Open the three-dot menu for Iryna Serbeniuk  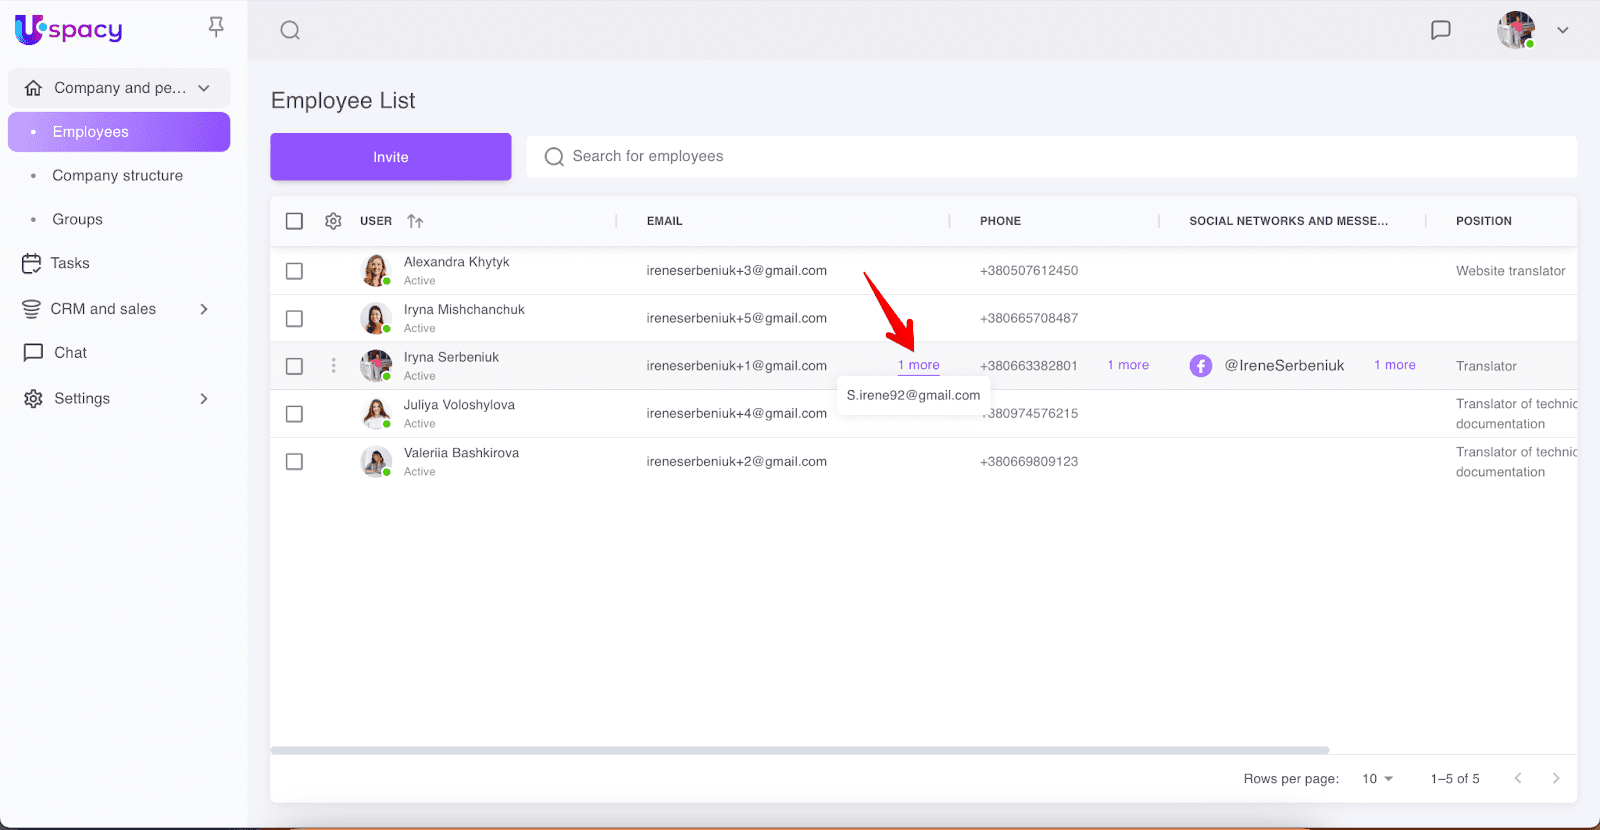point(333,366)
